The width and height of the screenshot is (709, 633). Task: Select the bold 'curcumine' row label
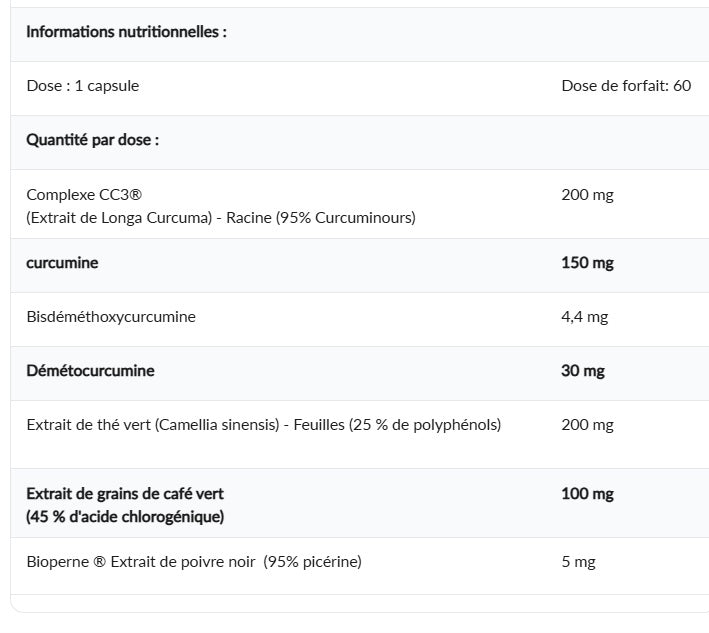pyautogui.click(x=62, y=263)
